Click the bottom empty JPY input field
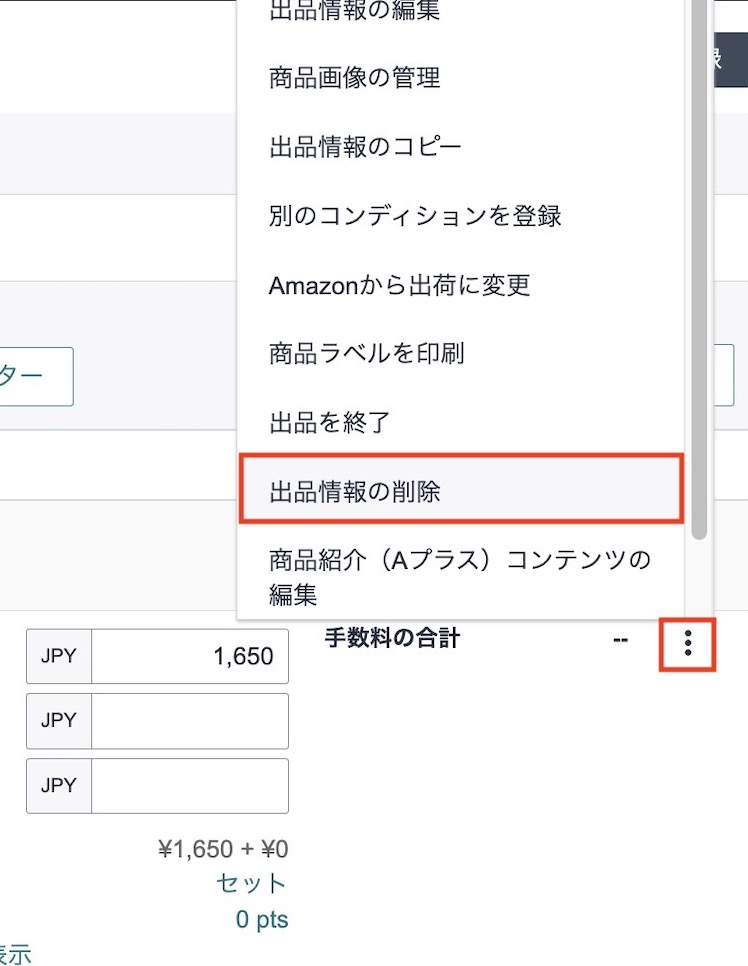Viewport: 748px width, 966px height. coord(190,786)
